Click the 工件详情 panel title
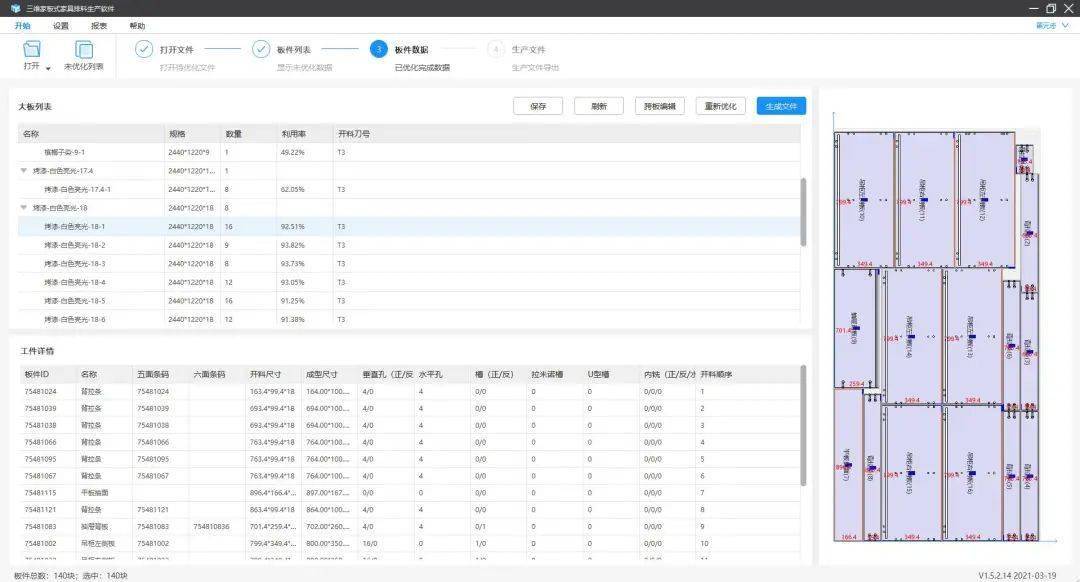 [37, 351]
